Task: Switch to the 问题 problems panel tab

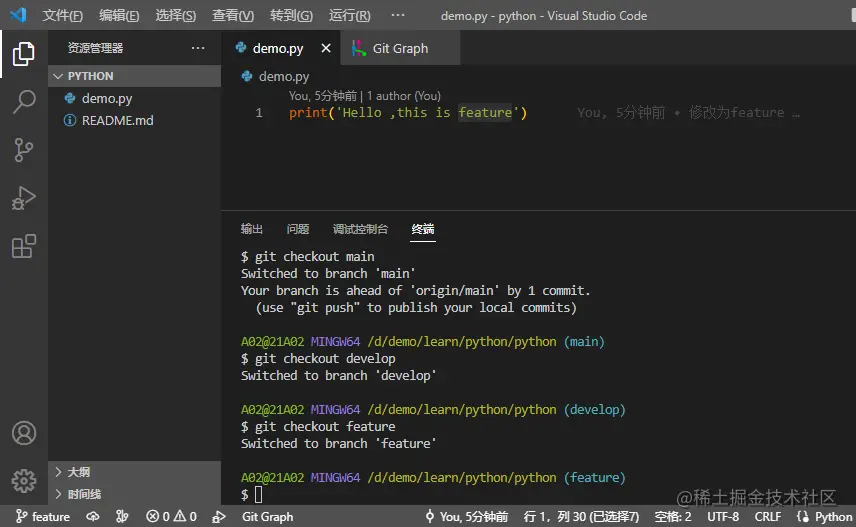Action: point(298,229)
